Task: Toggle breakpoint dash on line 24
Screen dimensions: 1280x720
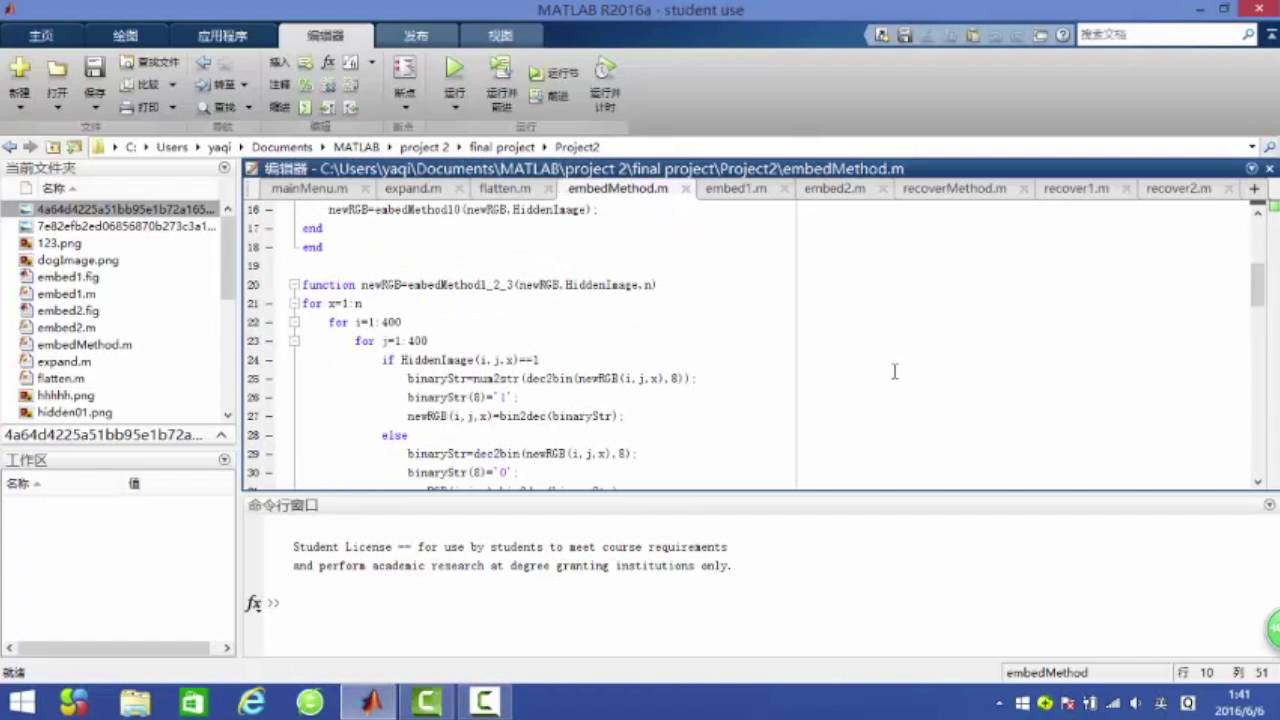Action: [x=268, y=360]
